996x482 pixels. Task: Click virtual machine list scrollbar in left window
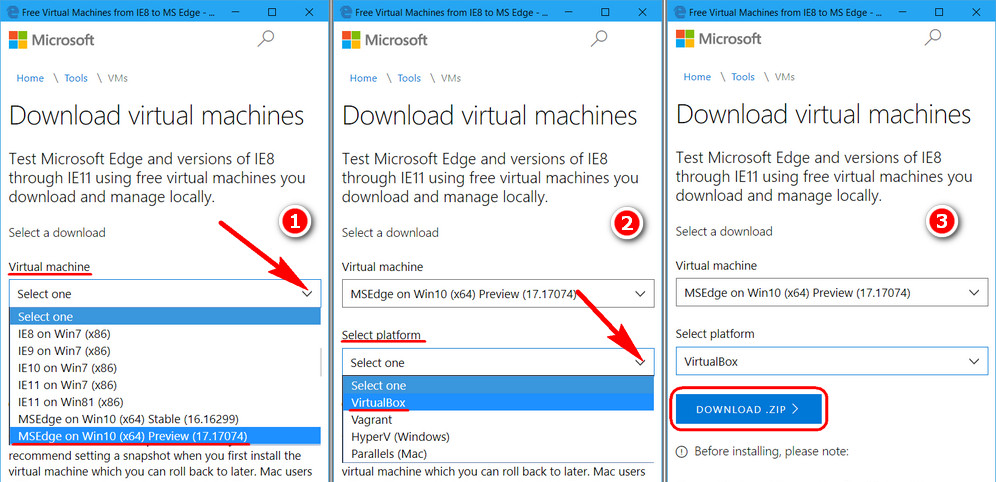[320, 362]
